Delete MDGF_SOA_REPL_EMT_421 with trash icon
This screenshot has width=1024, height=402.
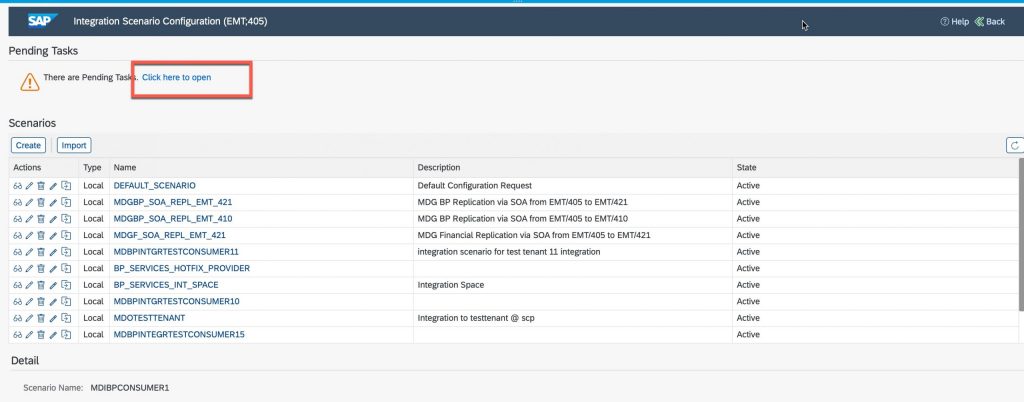pos(40,236)
